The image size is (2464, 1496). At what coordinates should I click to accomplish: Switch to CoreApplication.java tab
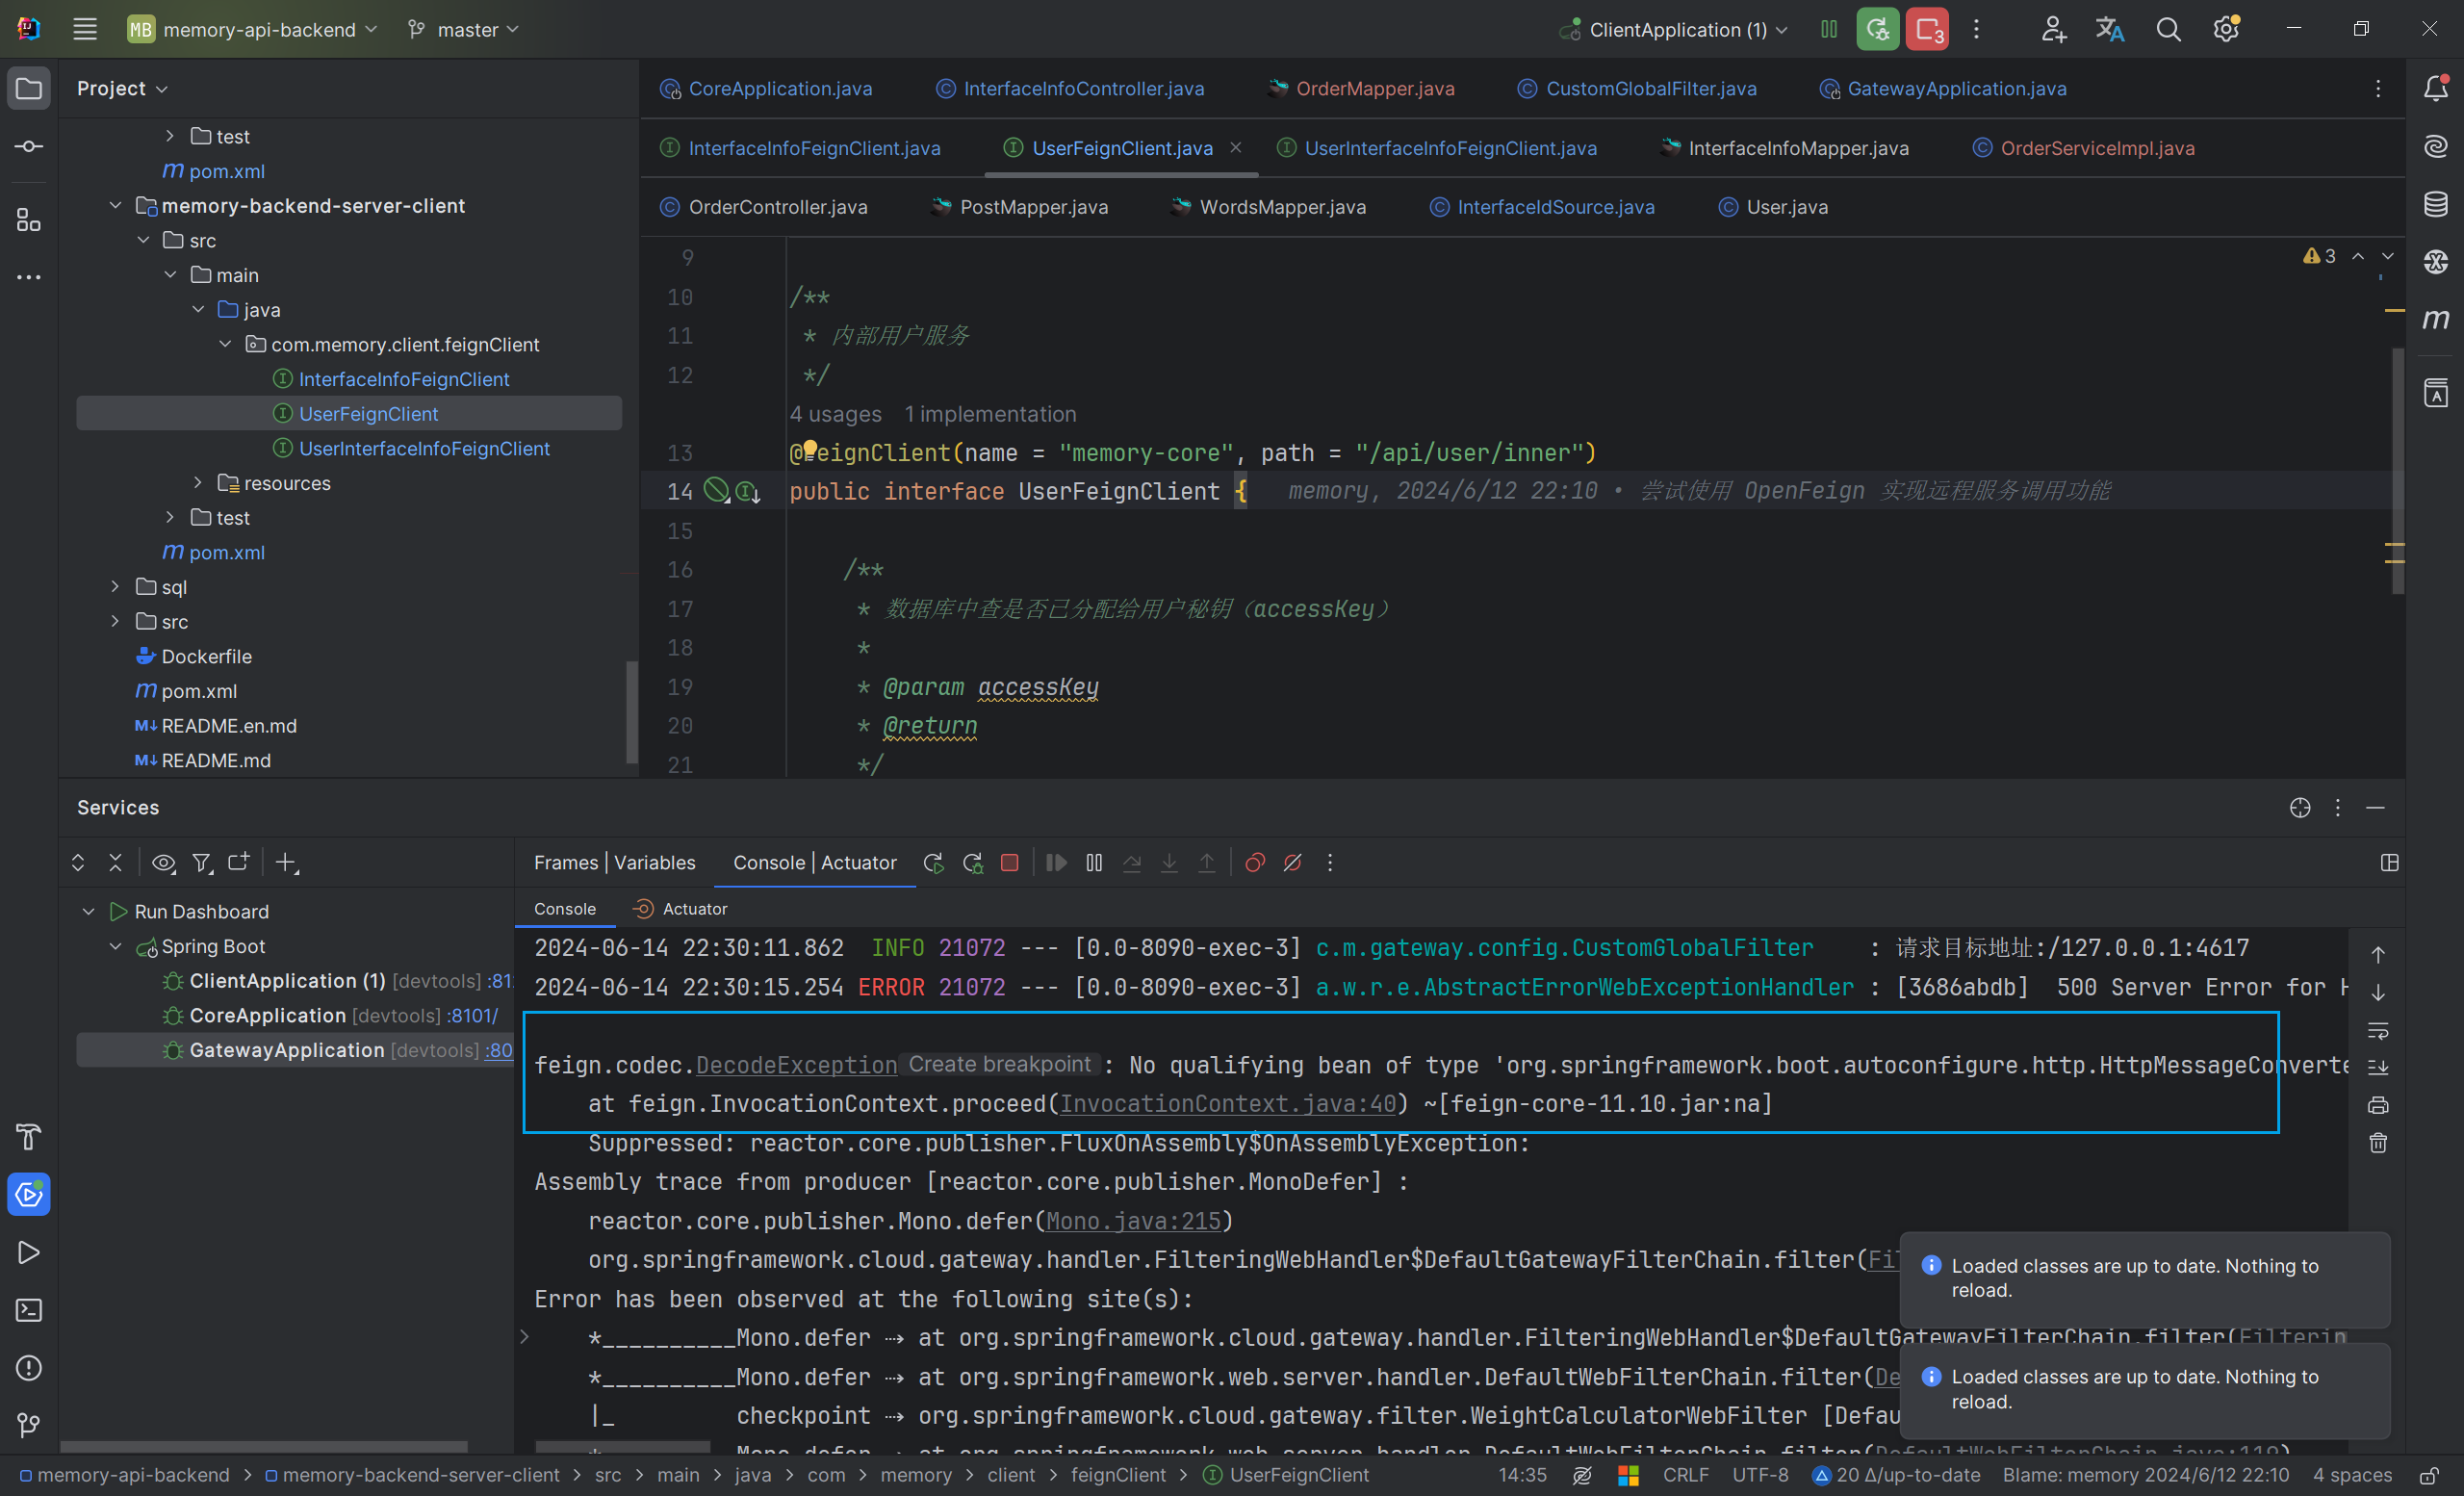pyautogui.click(x=766, y=89)
